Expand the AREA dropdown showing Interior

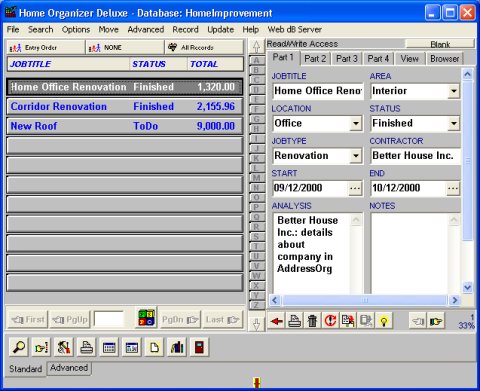click(x=454, y=91)
